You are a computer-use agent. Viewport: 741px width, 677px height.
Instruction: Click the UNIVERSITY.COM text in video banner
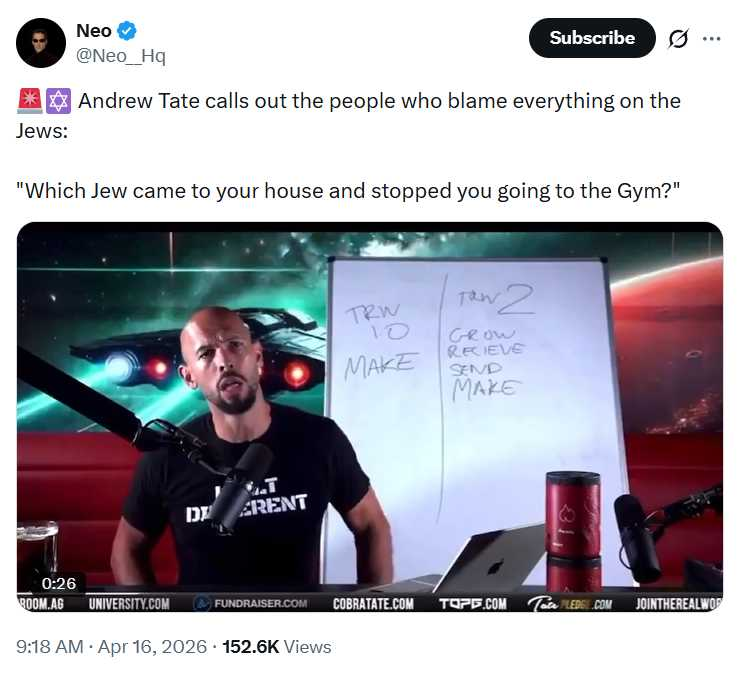click(x=129, y=604)
